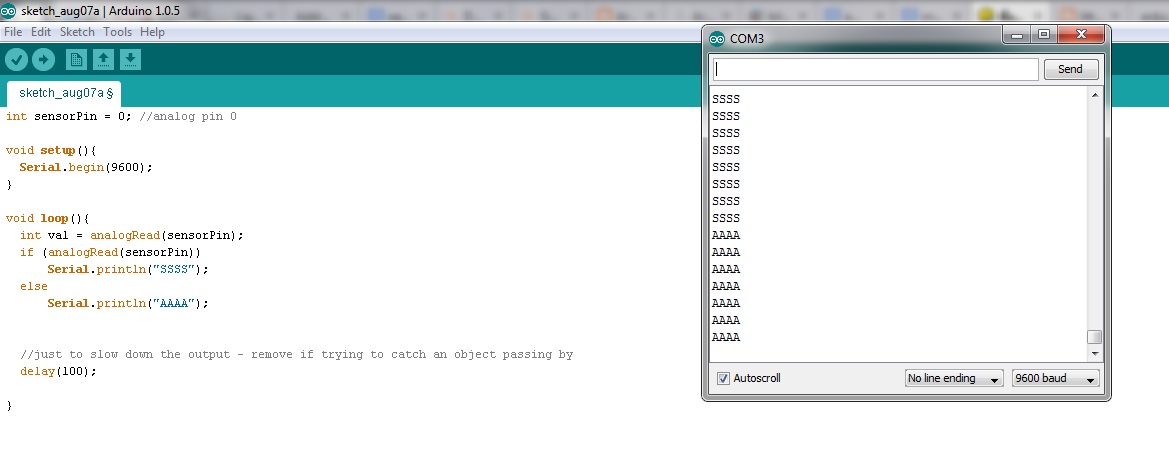Click the Serial.begin(9600); line
Viewport: 1169px width, 461px height.
[86, 168]
